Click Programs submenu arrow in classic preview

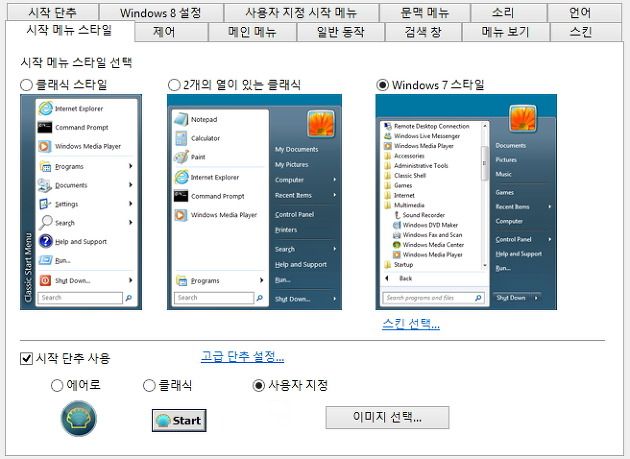(131, 166)
